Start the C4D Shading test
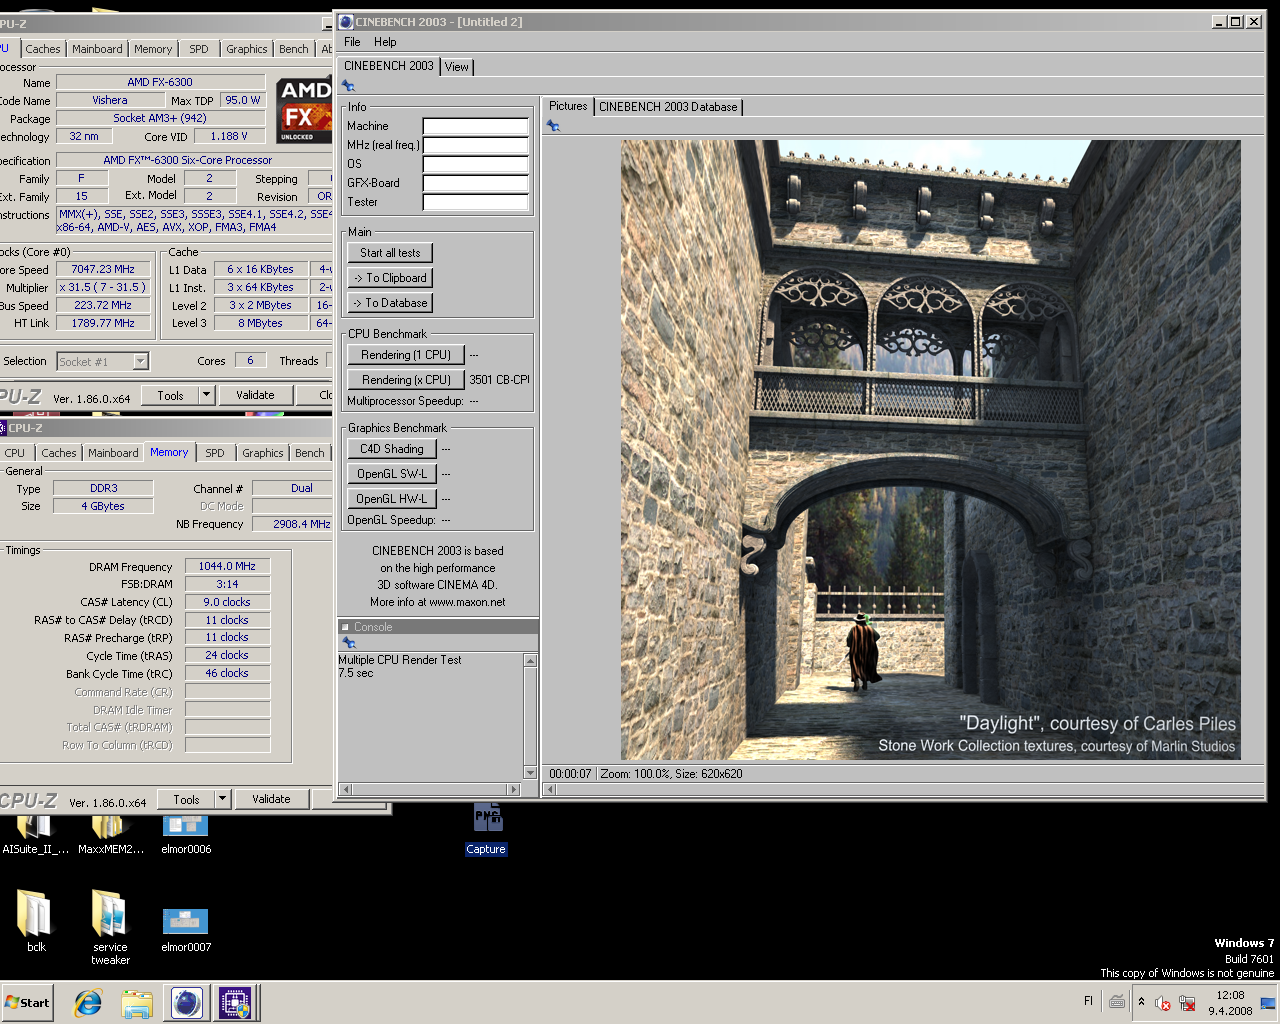 tap(392, 449)
